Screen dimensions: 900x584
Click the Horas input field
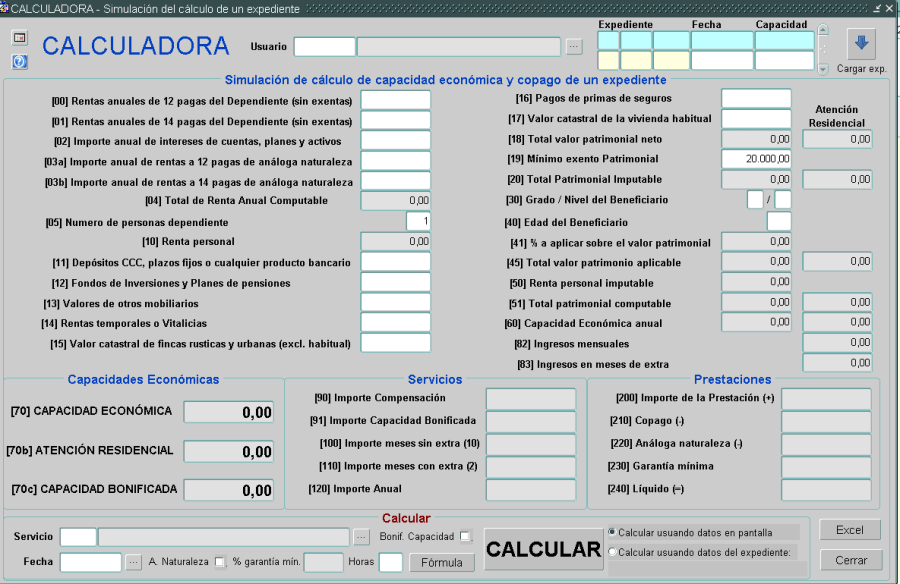point(391,562)
